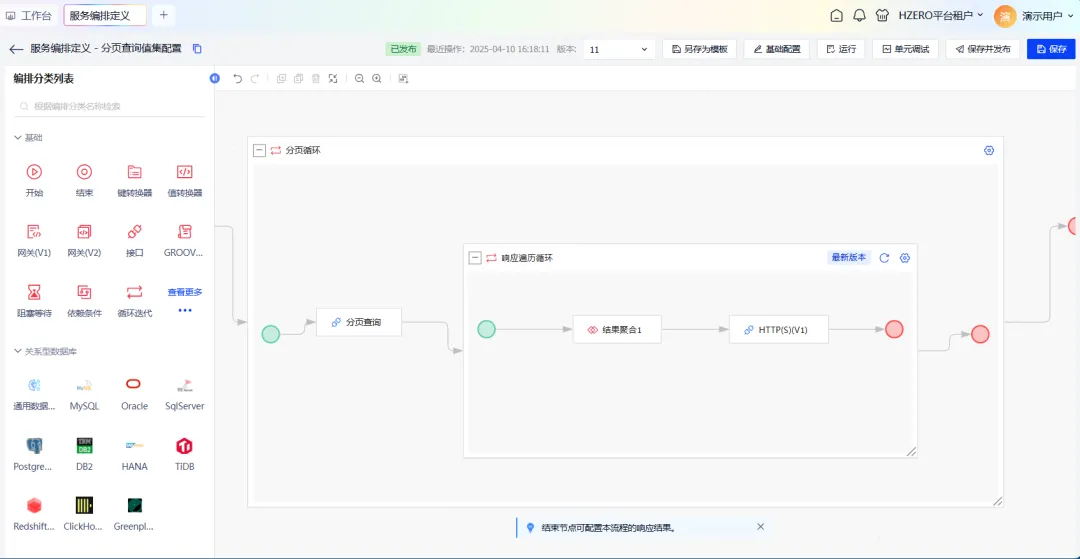The image size is (1080, 559).
Task: Open 基础配置 settings
Action: coord(776,50)
